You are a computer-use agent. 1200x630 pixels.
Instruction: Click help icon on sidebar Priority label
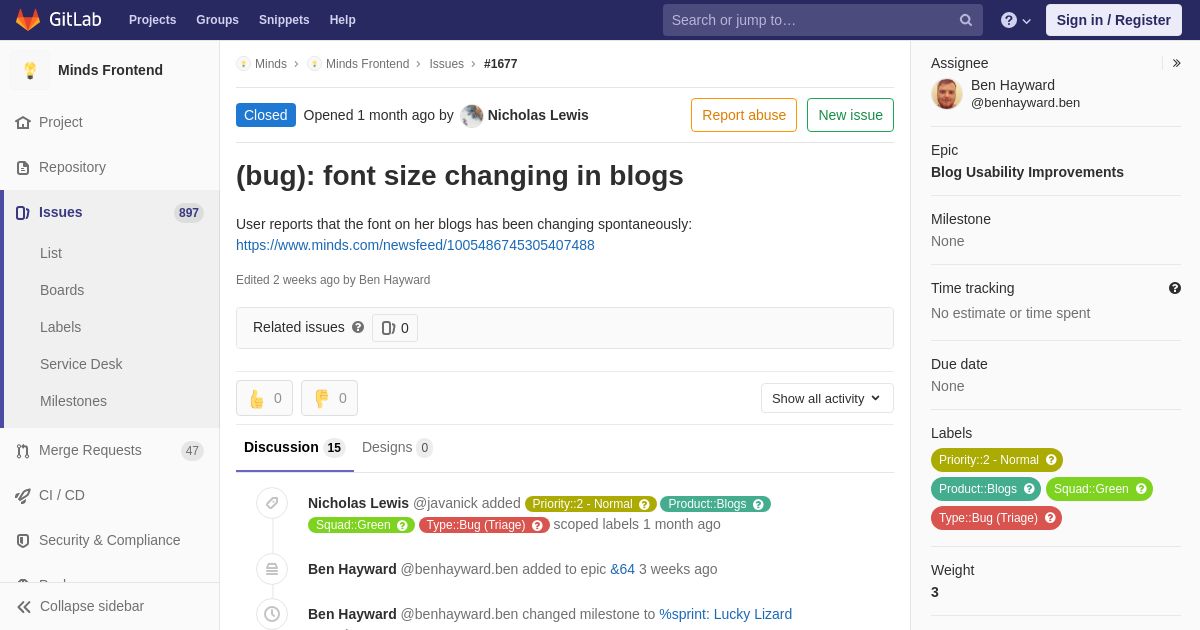click(x=1051, y=460)
